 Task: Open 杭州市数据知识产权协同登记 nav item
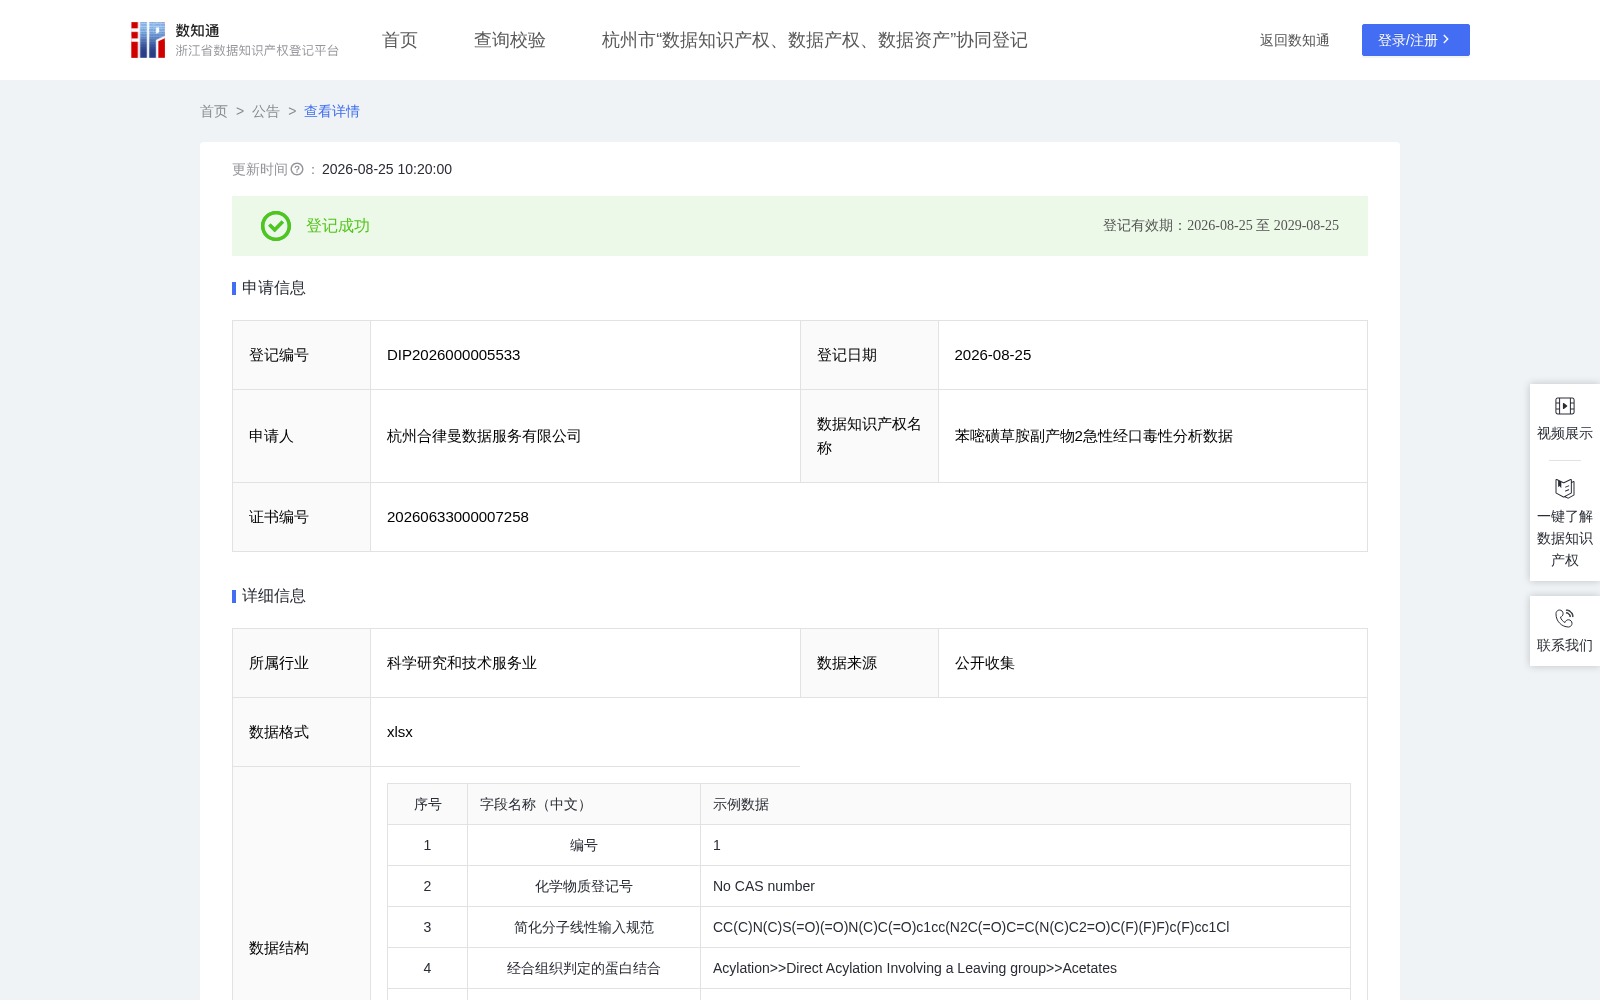815,40
